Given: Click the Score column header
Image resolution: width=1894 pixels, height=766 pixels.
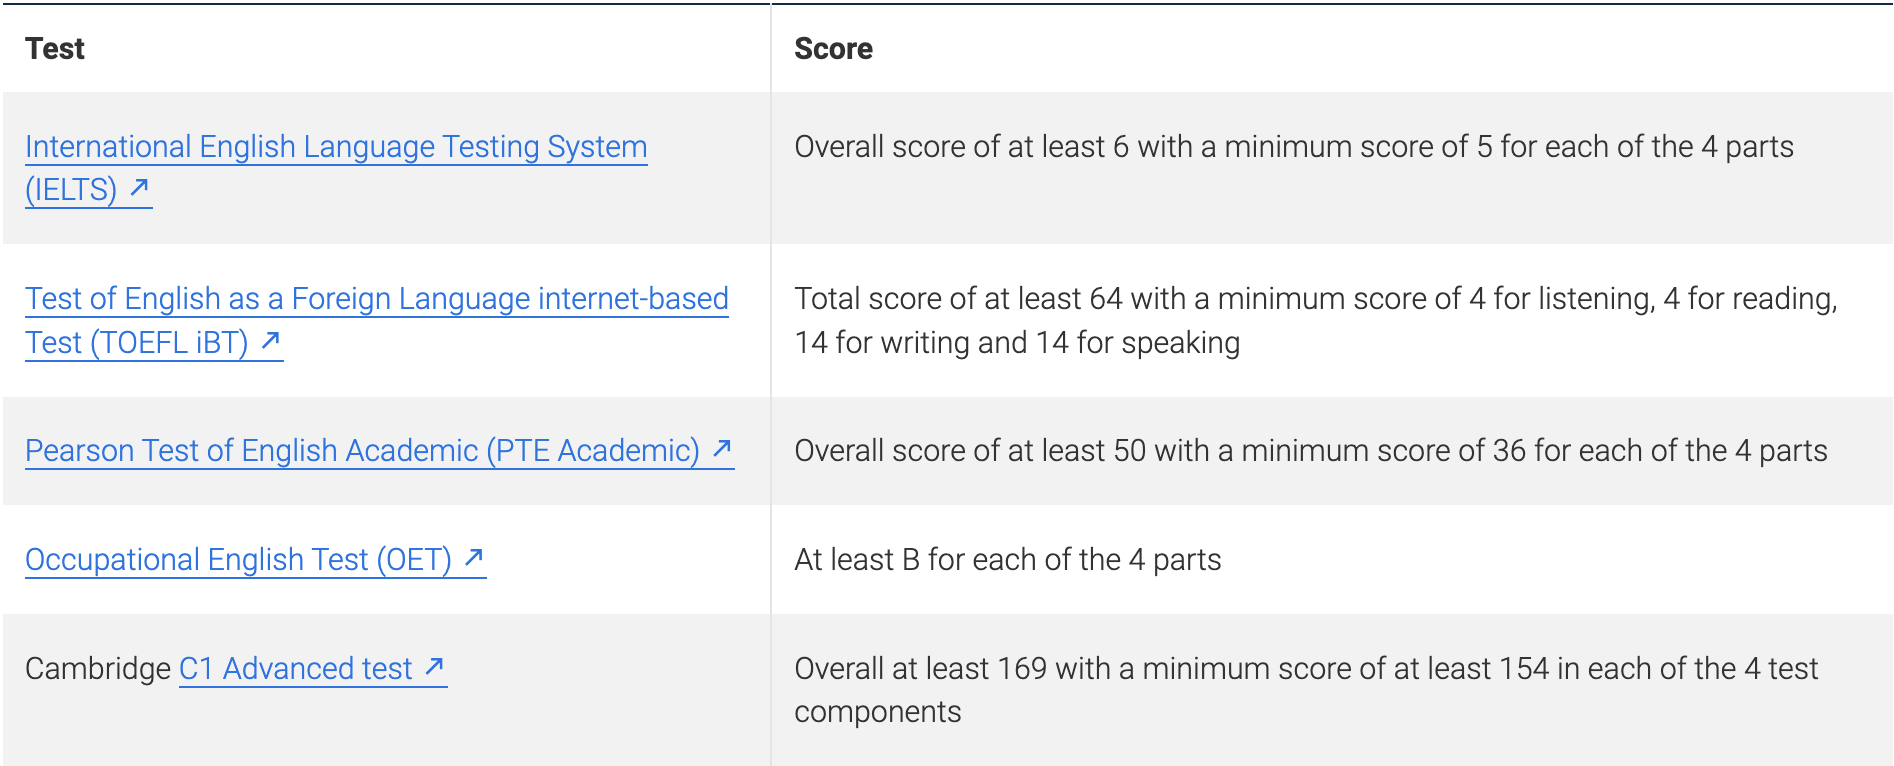Looking at the screenshot, I should click(833, 49).
